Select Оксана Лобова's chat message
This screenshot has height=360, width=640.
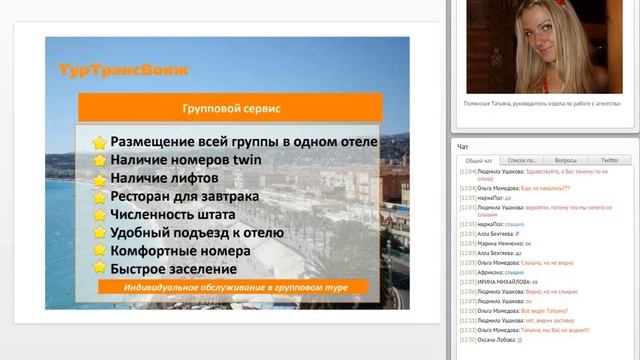[491, 340]
